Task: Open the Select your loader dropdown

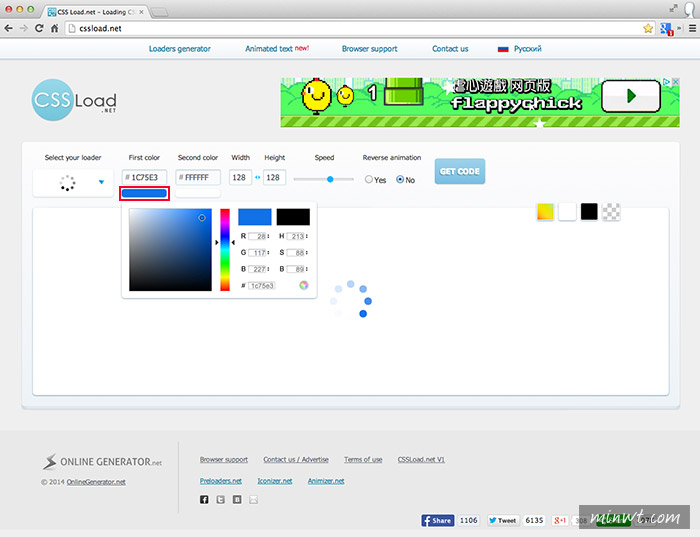Action: click(72, 183)
